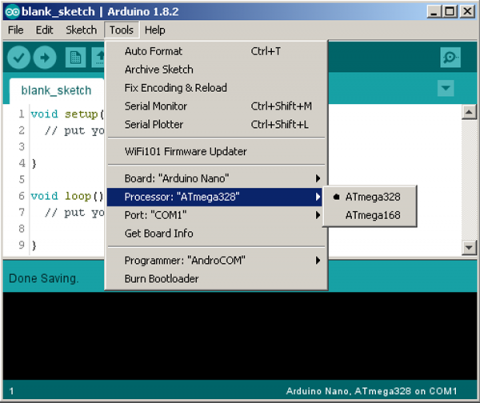
Task: Minimize the Arduino window
Action: pyautogui.click(x=434, y=12)
